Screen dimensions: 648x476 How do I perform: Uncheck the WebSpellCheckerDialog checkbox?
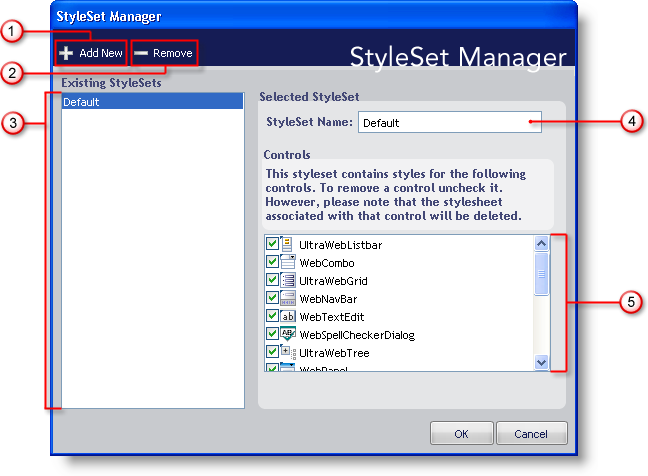coord(272,334)
